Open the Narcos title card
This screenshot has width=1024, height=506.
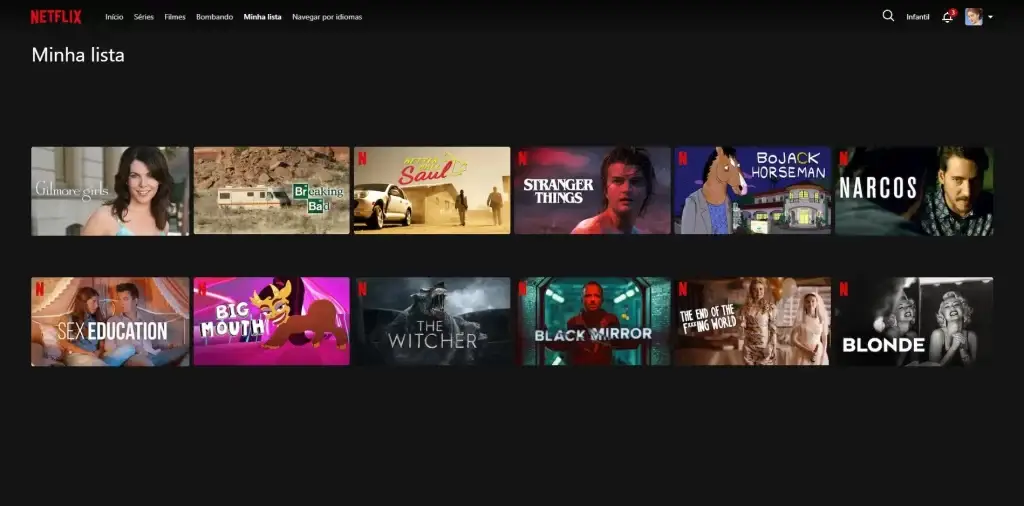914,191
